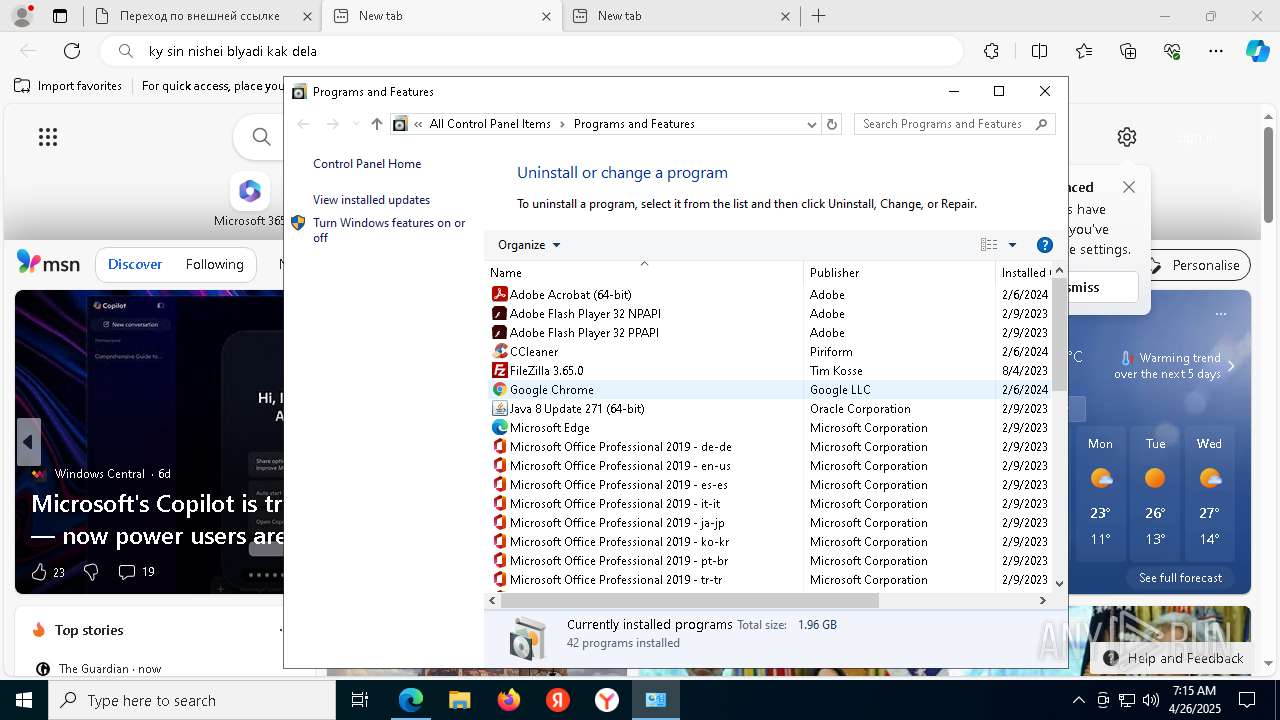Click the horizontal scrollbar of the programs list
This screenshot has height=720, width=1280.
point(689,601)
